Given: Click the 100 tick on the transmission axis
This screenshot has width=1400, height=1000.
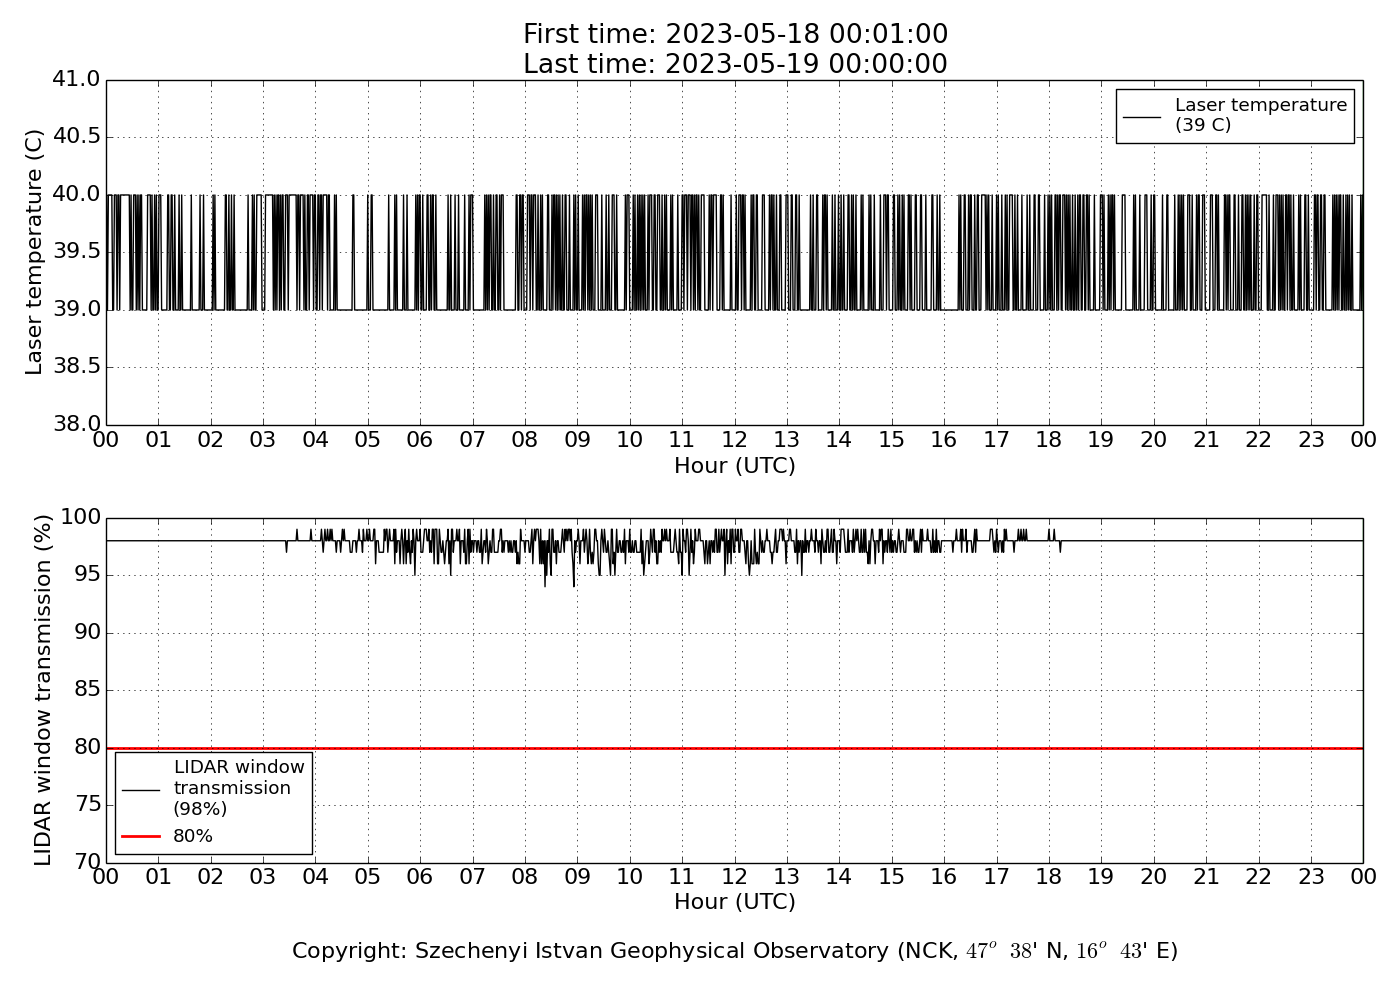Looking at the screenshot, I should point(81,517).
